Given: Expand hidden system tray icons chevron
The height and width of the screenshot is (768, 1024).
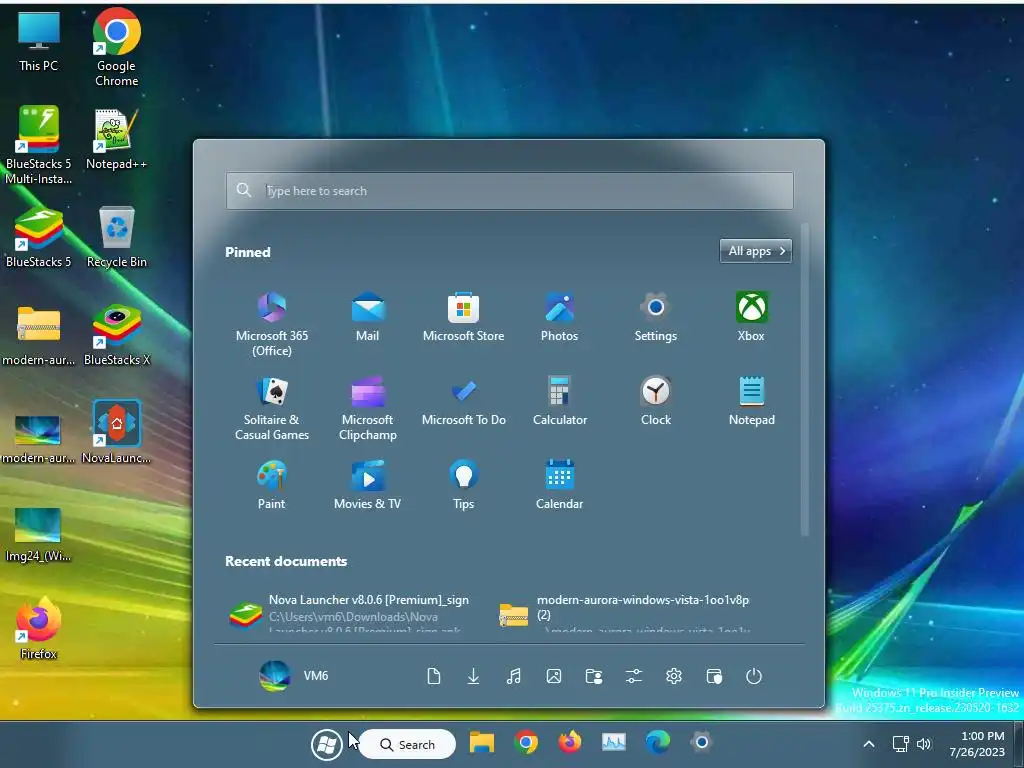Looking at the screenshot, I should [x=869, y=744].
